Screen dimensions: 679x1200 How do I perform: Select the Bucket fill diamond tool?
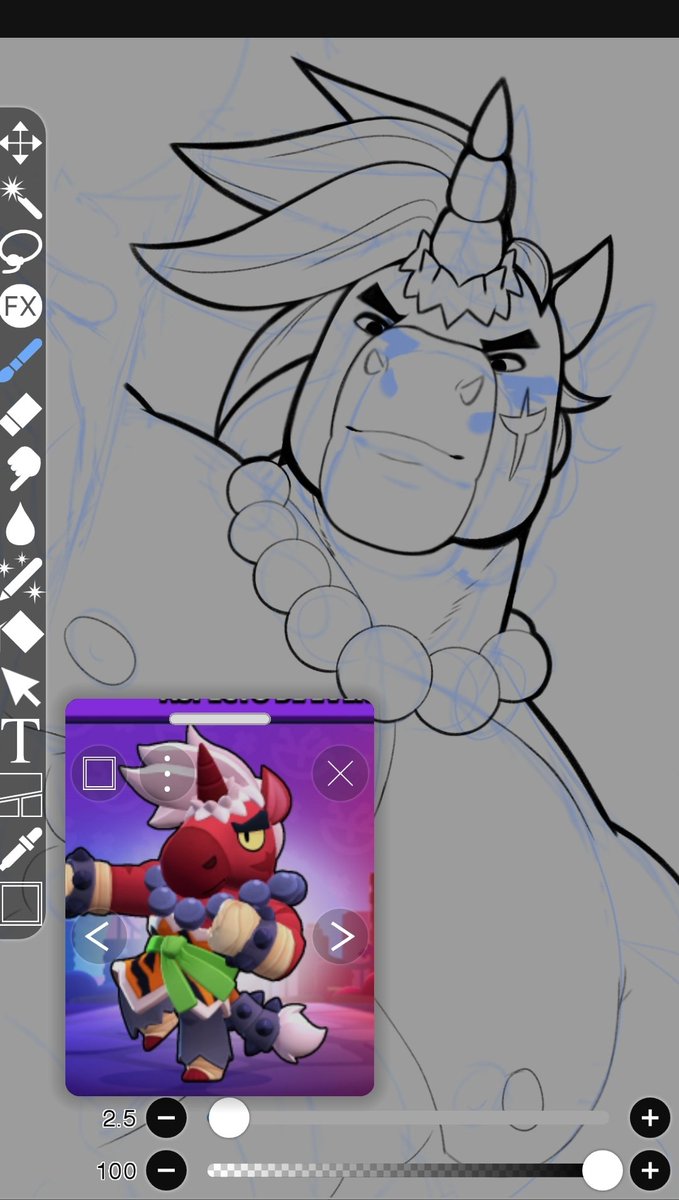[x=20, y=631]
